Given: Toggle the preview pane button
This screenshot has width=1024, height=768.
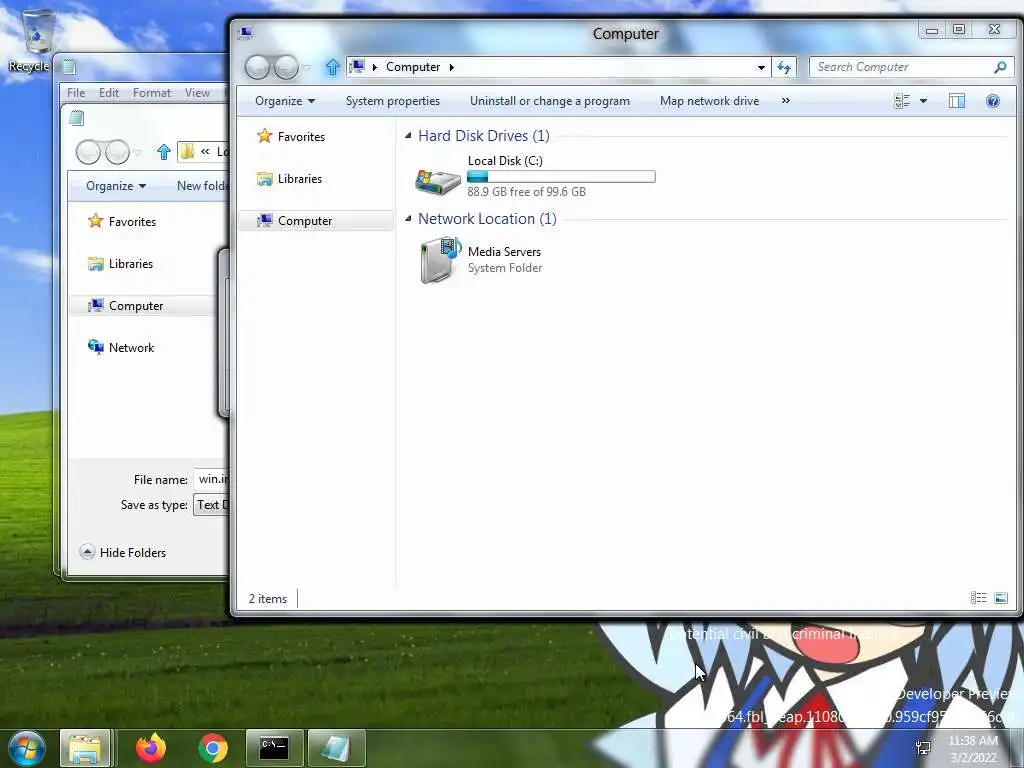Looking at the screenshot, I should [x=957, y=101].
